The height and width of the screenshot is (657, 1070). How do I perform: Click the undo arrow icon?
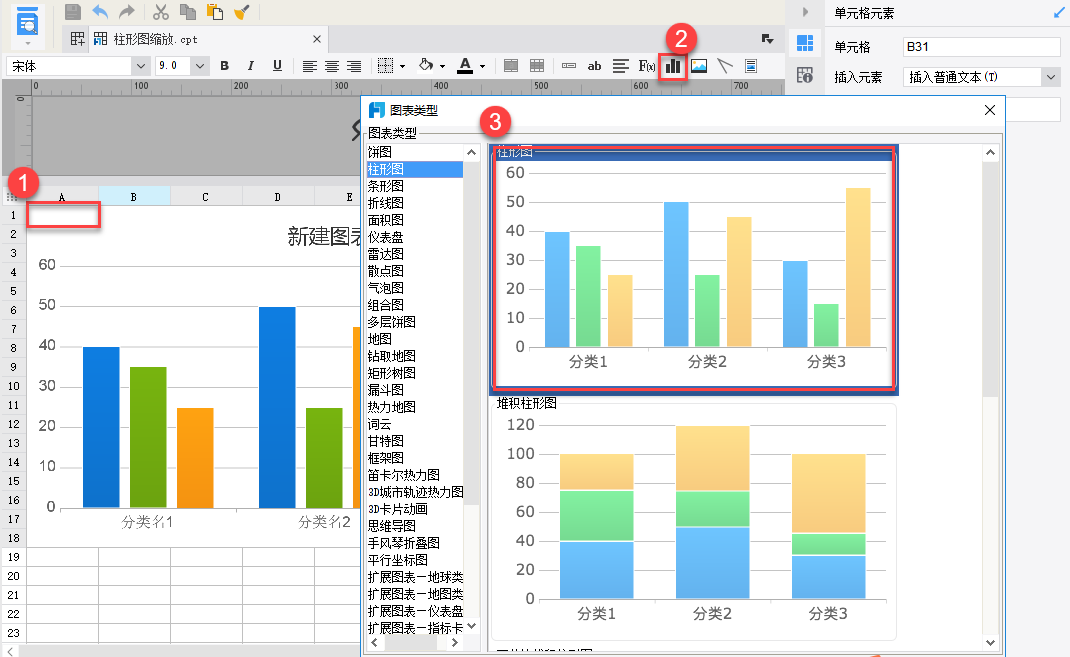(x=100, y=12)
